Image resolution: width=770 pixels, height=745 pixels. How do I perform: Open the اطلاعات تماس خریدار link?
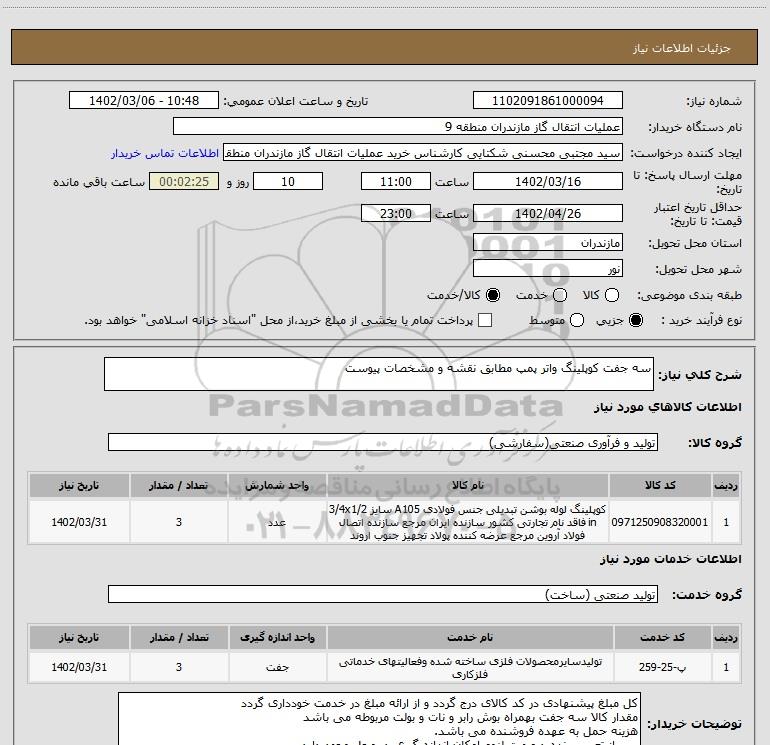pyautogui.click(x=165, y=153)
